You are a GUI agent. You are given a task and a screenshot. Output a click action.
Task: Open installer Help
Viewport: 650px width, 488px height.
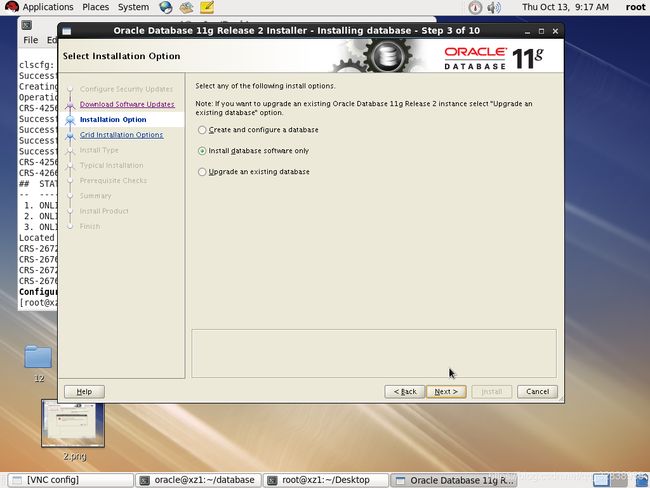pyautogui.click(x=84, y=391)
